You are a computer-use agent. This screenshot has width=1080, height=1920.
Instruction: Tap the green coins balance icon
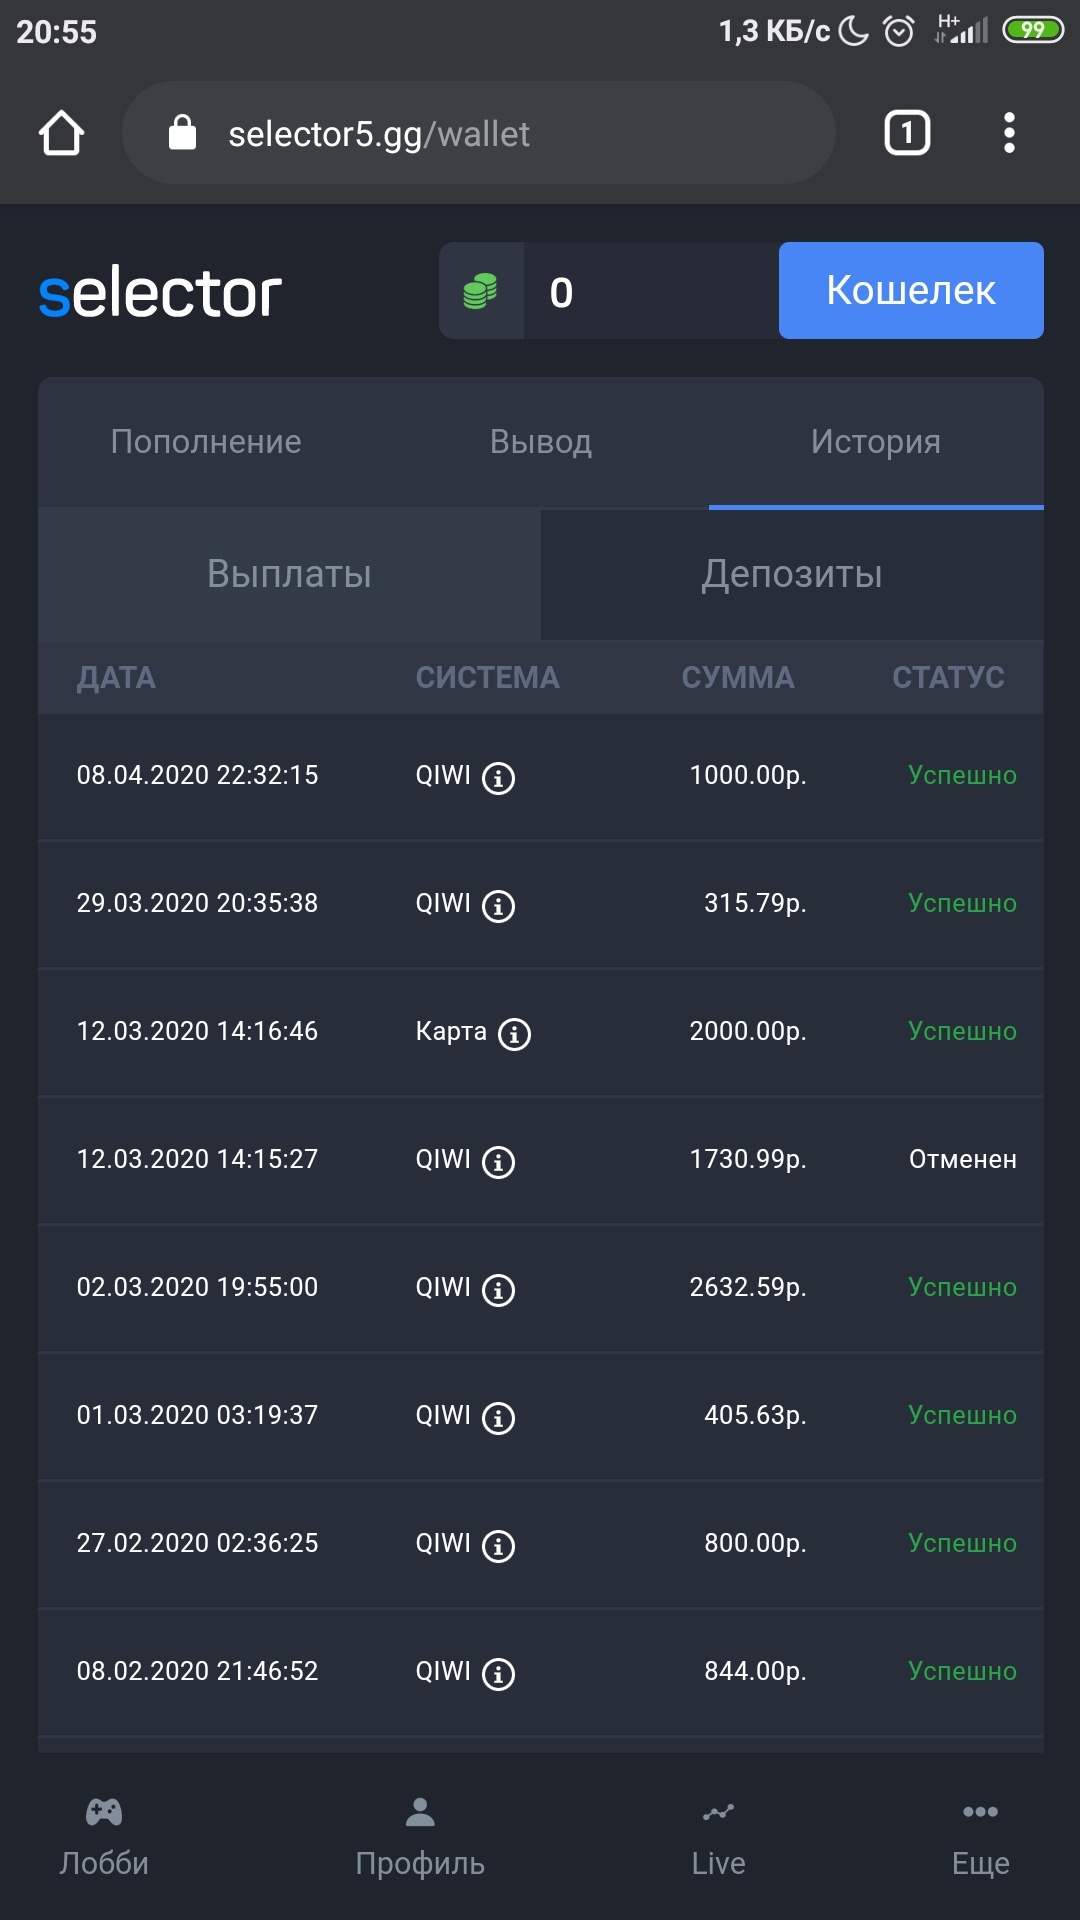481,292
